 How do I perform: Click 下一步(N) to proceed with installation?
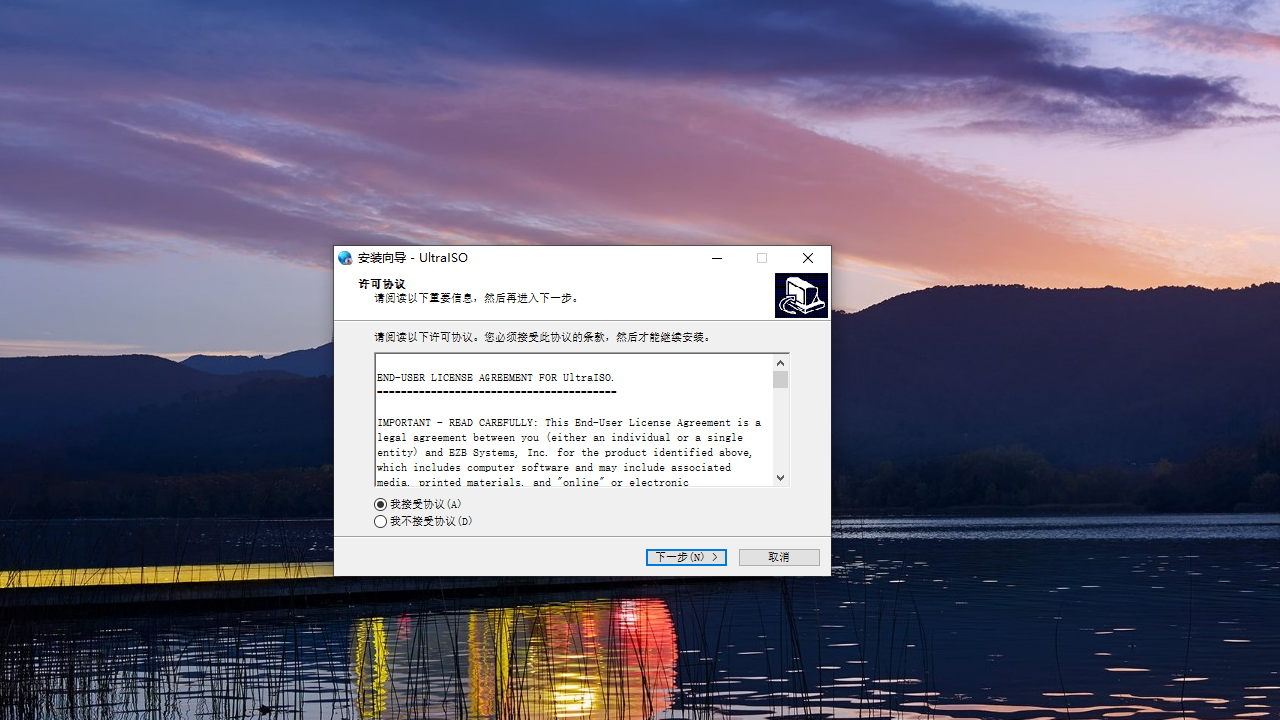pyautogui.click(x=686, y=557)
